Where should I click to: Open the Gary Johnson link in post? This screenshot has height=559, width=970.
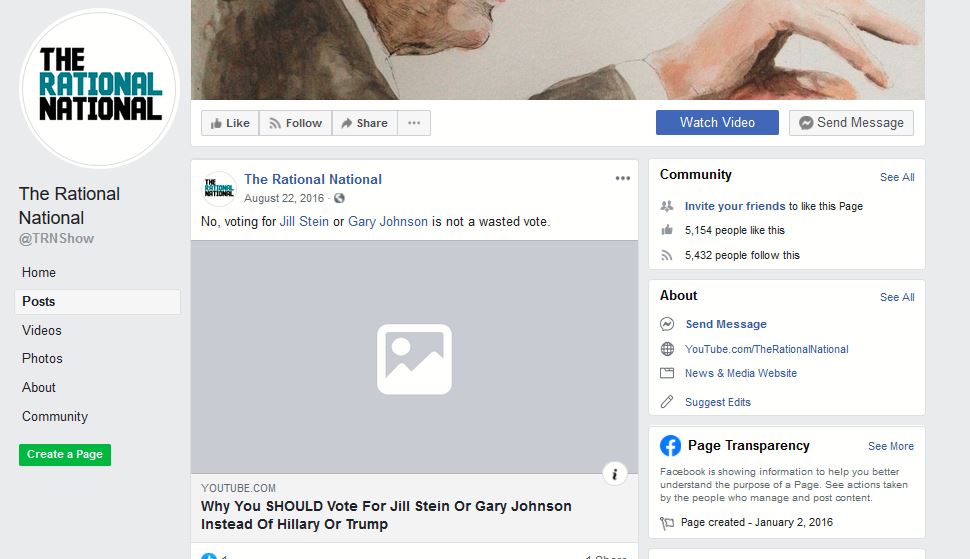[388, 221]
